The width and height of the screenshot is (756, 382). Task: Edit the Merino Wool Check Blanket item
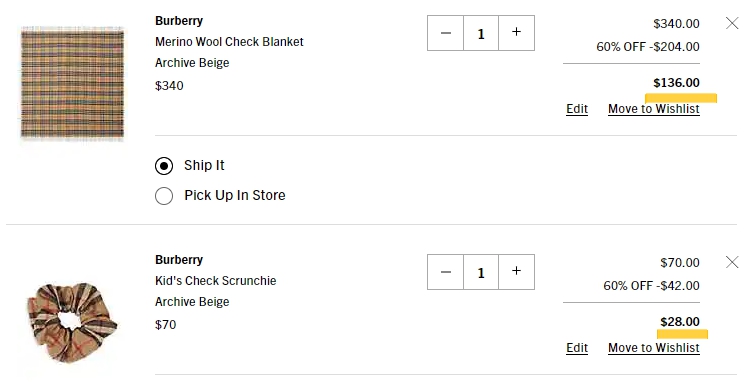click(577, 109)
